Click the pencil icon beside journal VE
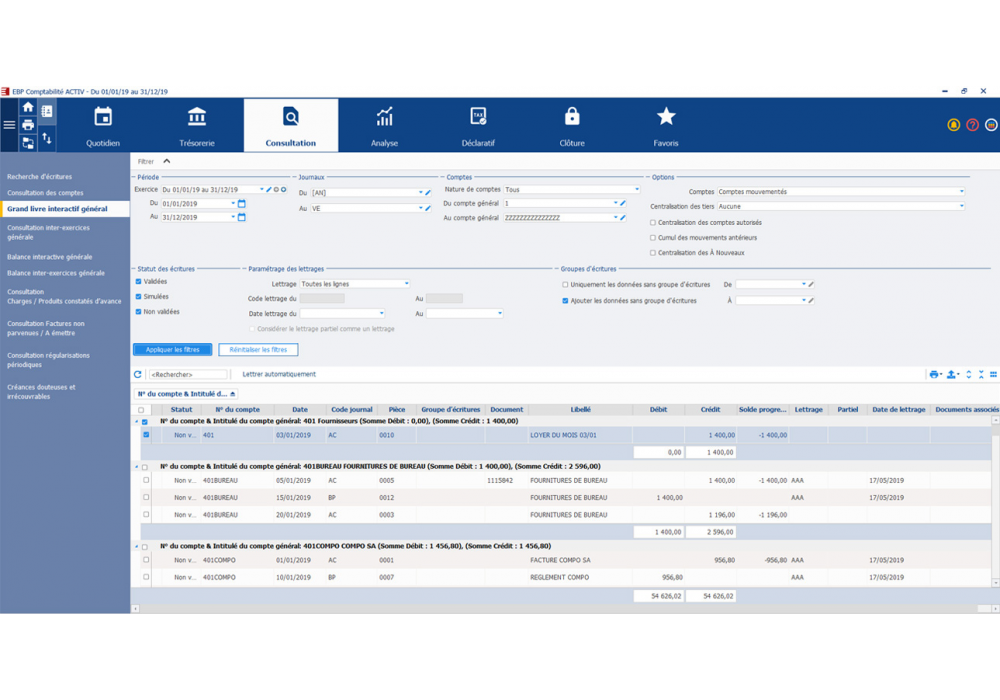 click(x=428, y=208)
